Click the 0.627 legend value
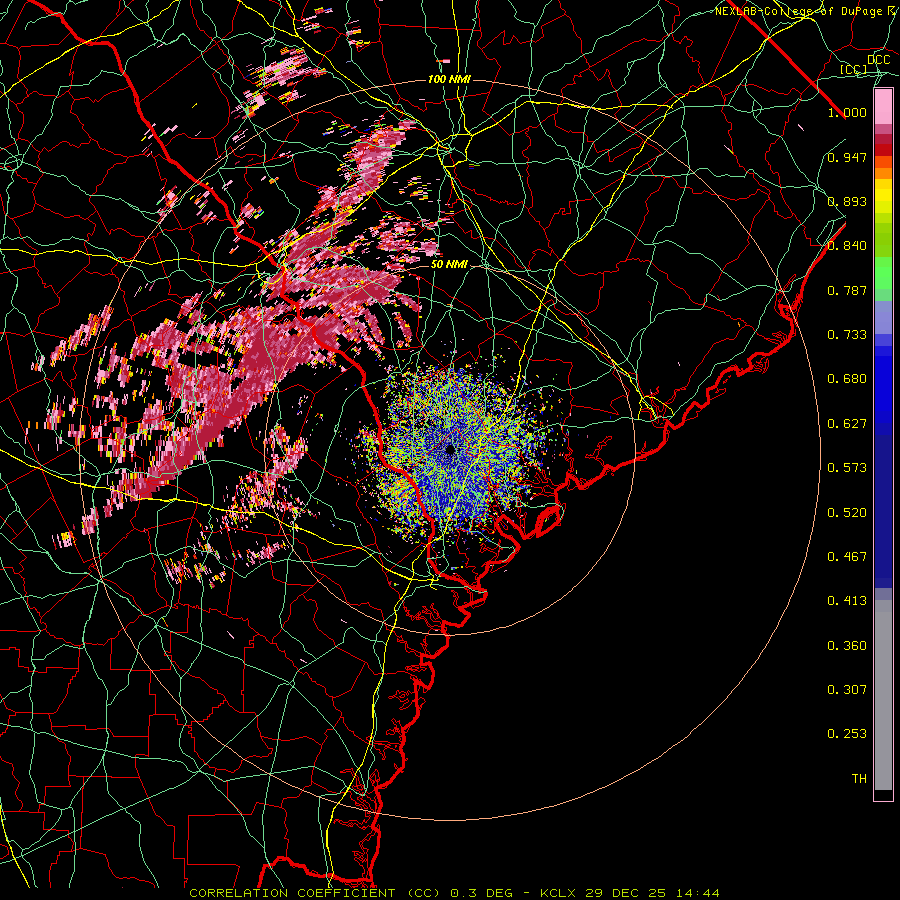This screenshot has height=900, width=900. (x=847, y=424)
